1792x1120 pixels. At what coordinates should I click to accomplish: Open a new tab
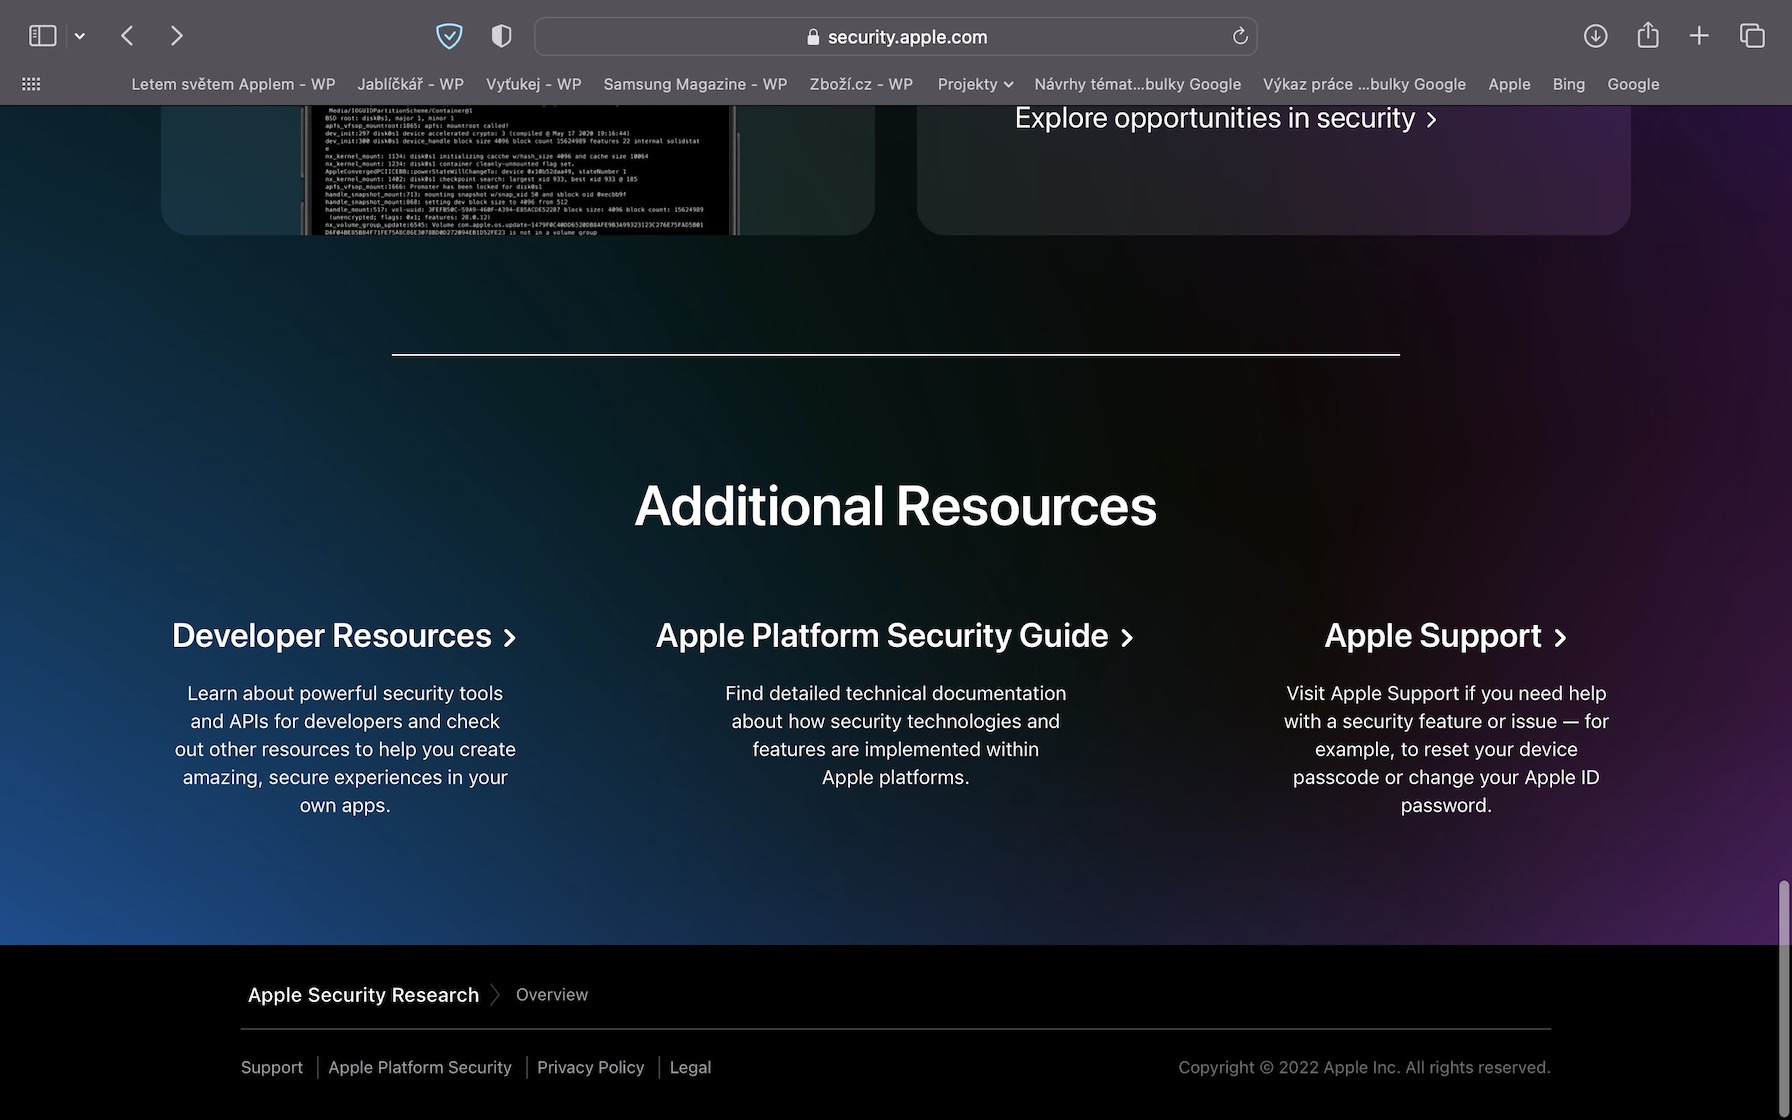1699,36
